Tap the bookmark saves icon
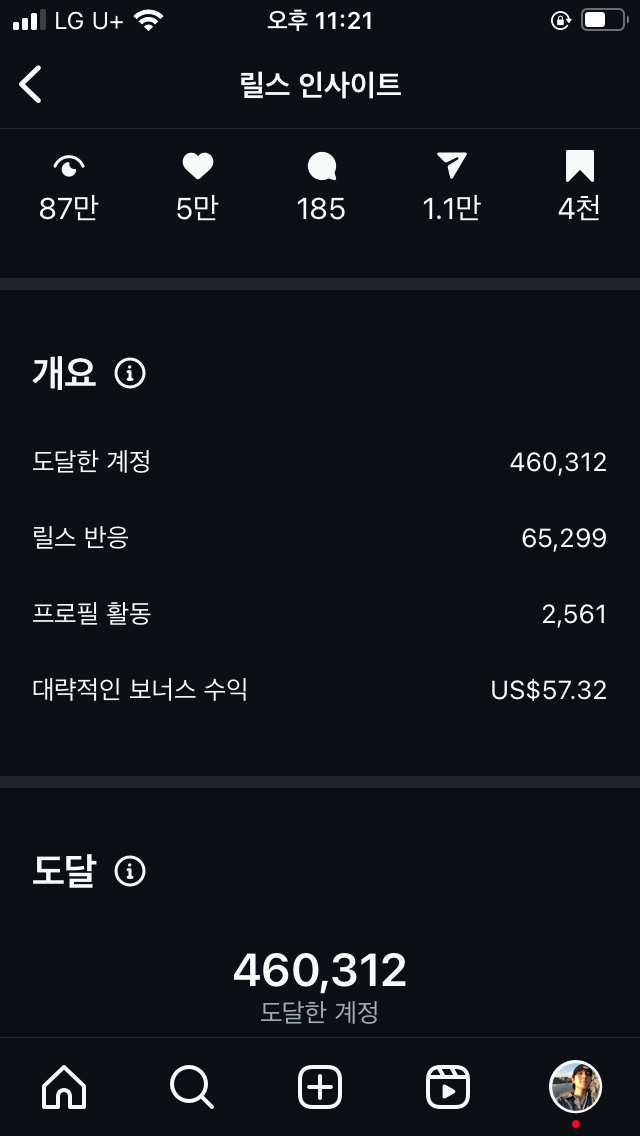The width and height of the screenshot is (640, 1136). click(x=579, y=166)
